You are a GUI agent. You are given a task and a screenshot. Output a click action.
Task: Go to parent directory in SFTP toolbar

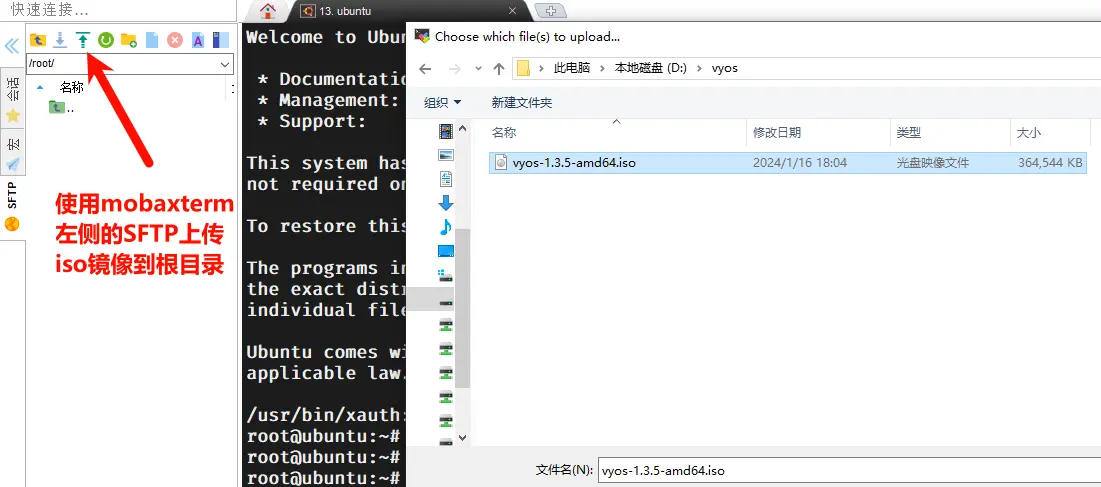click(x=38, y=40)
